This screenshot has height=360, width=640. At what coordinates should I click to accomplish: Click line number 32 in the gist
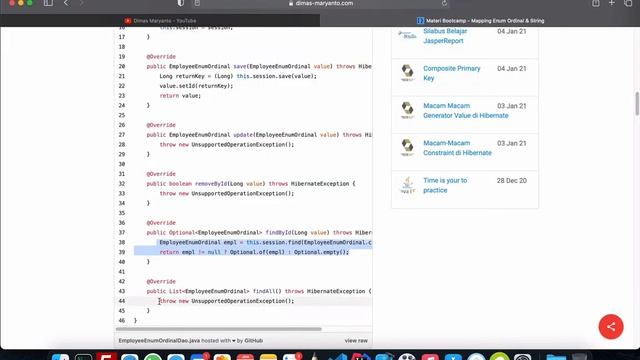click(122, 184)
